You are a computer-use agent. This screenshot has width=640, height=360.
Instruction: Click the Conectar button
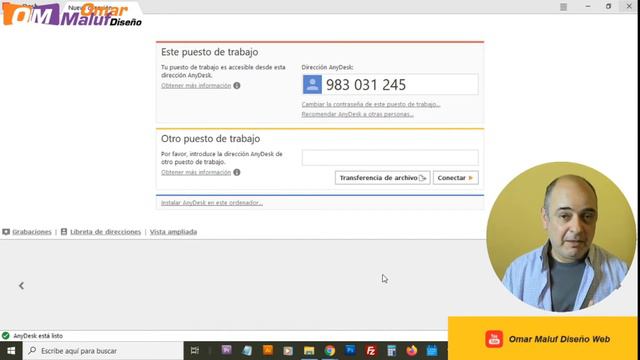456,178
